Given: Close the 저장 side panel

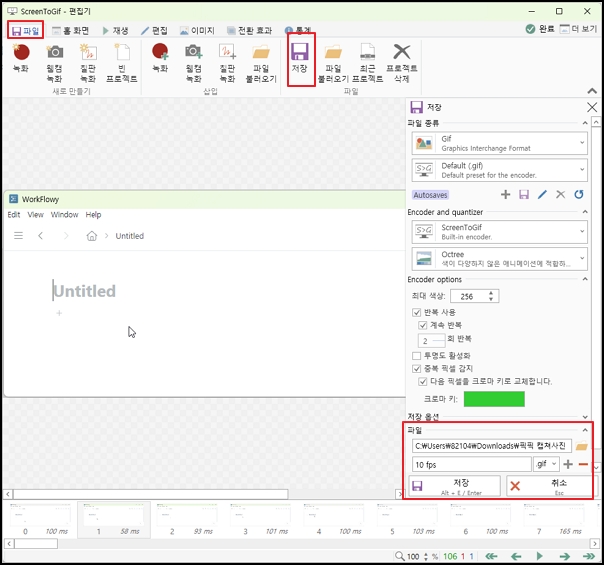Looking at the screenshot, I should pos(592,107).
